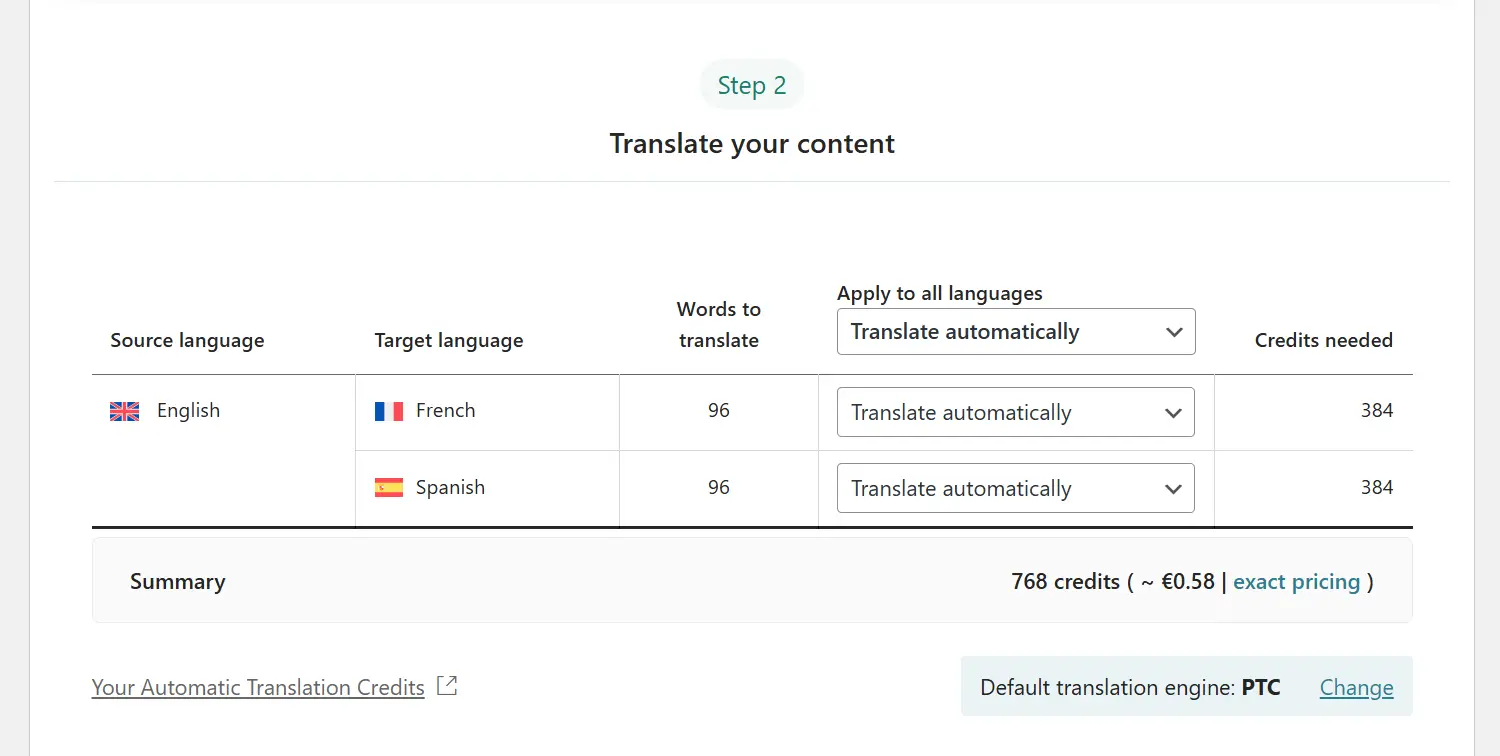1500x756 pixels.
Task: Click the Step 2 badge
Action: coord(752,86)
